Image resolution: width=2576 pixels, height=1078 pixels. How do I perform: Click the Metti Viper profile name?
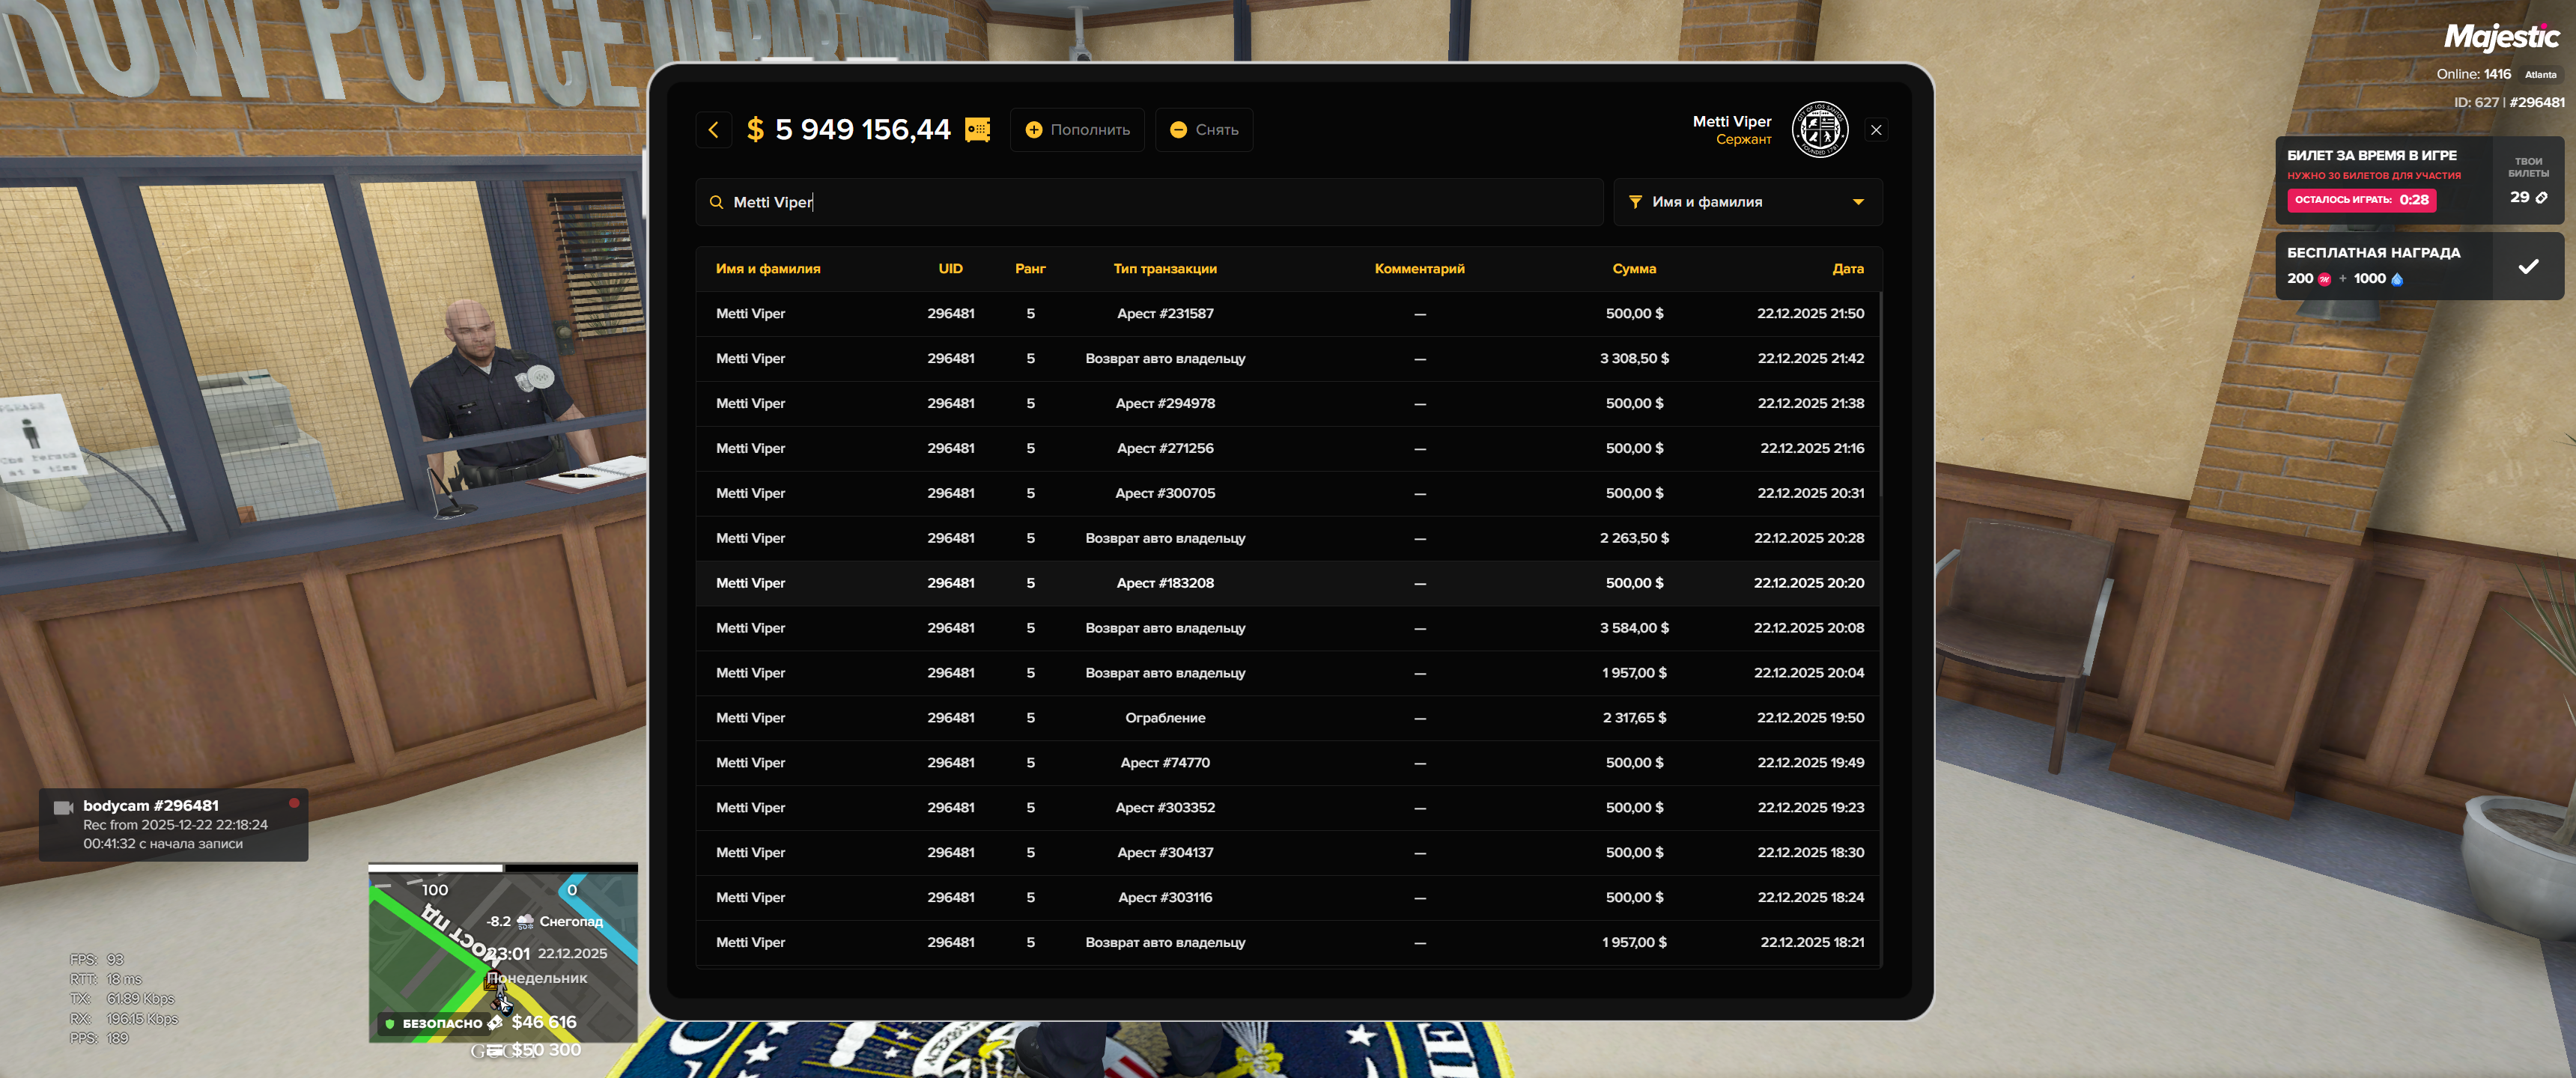pos(1731,122)
